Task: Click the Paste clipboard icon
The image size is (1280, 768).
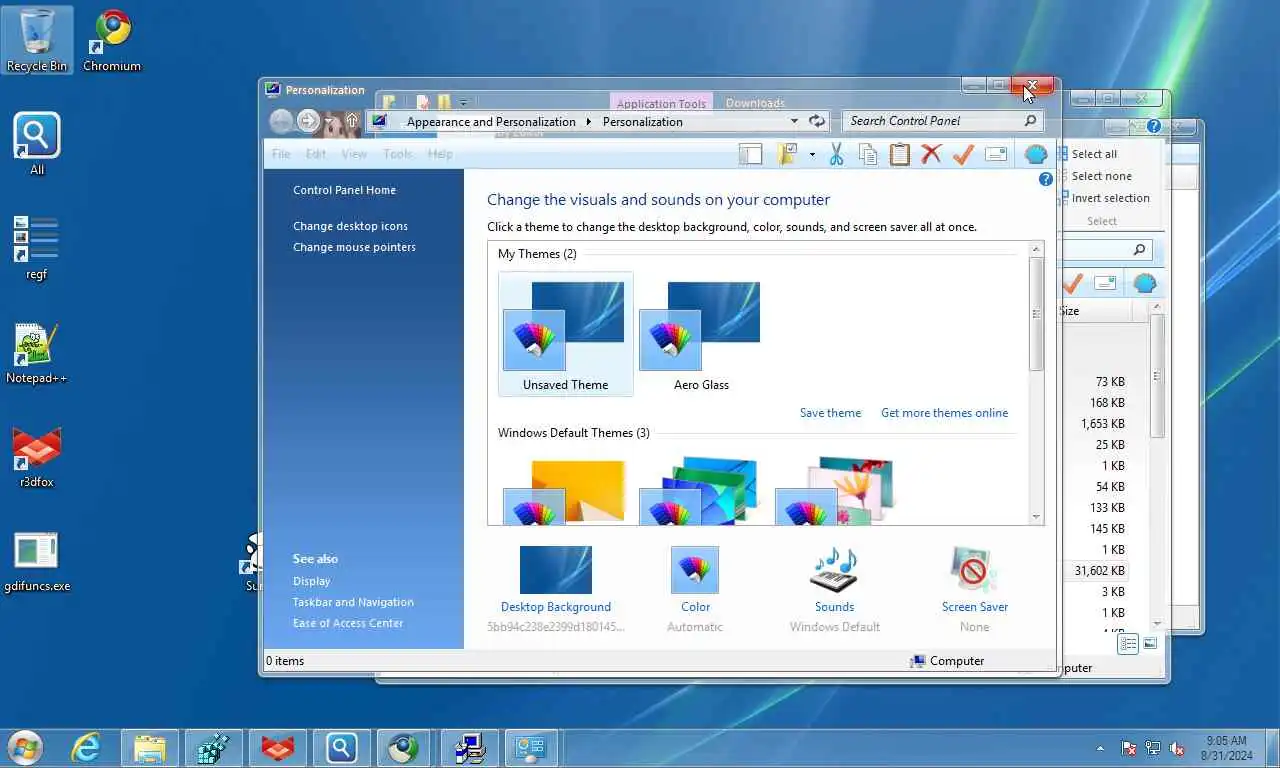Action: pos(900,154)
